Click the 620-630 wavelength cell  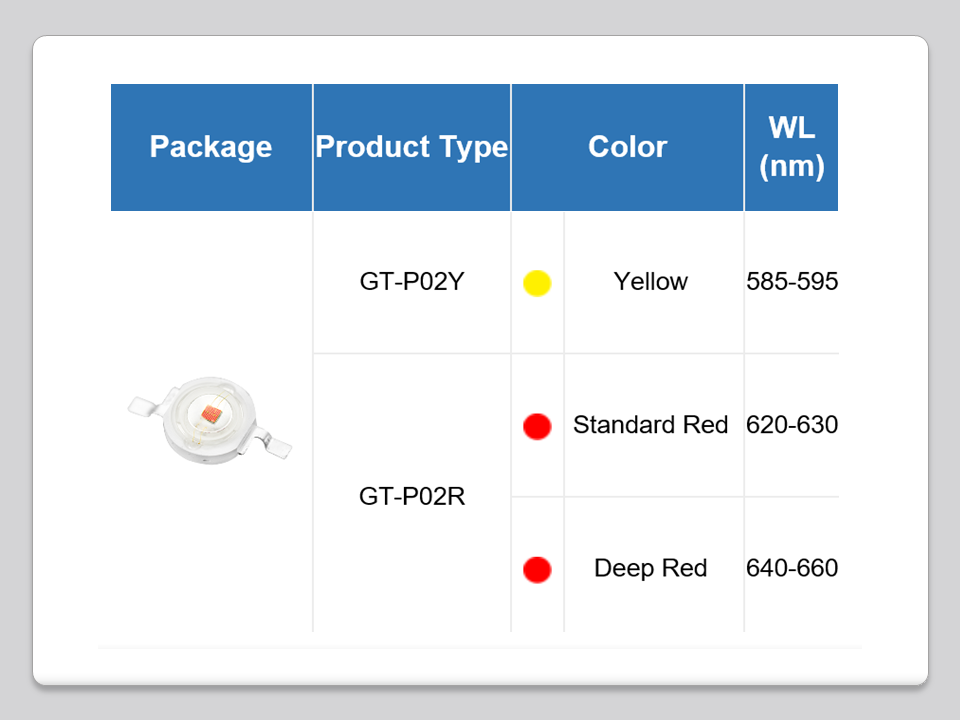[792, 425]
